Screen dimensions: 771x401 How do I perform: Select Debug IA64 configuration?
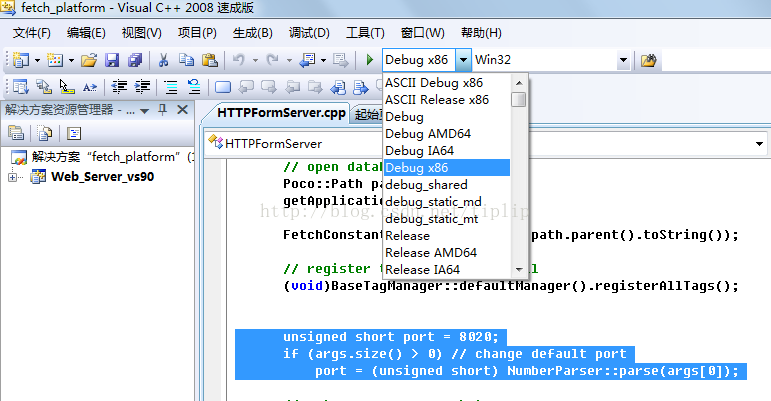[x=447, y=150]
